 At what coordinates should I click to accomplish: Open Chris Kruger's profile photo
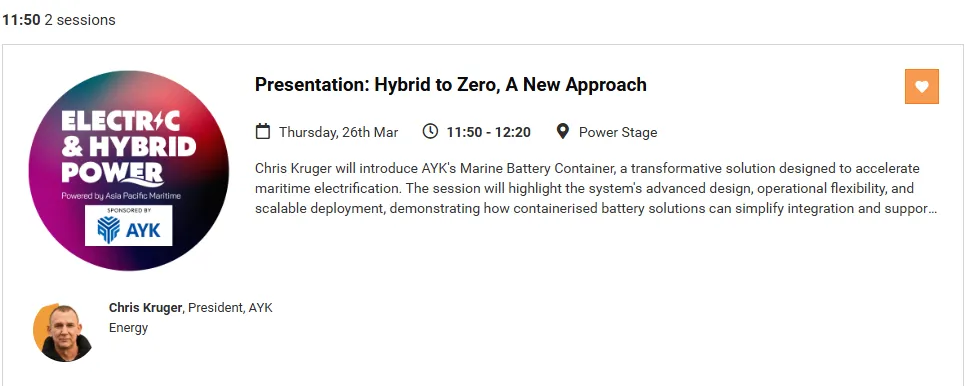point(62,332)
